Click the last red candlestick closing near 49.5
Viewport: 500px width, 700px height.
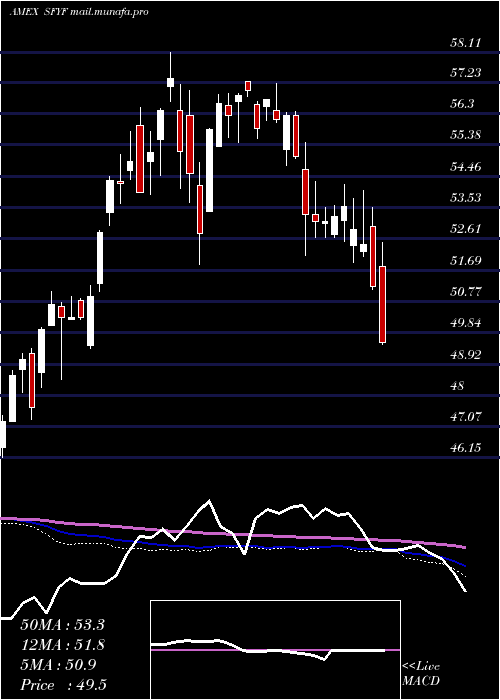pyautogui.click(x=383, y=304)
